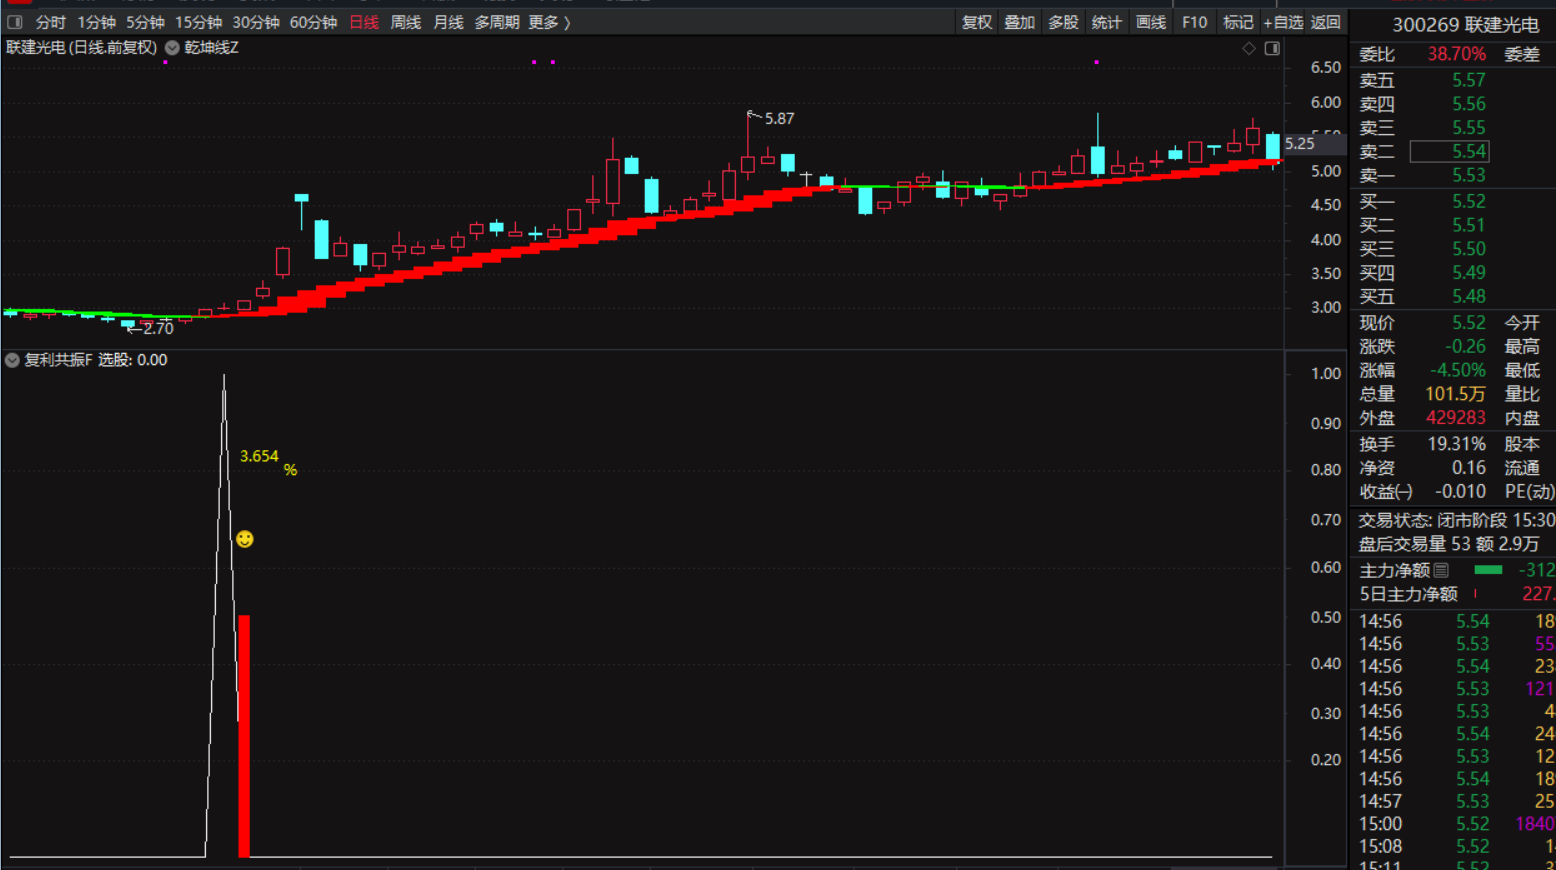Open the 标记 mark tool
Viewport: 1556px width, 870px height.
[1237, 22]
